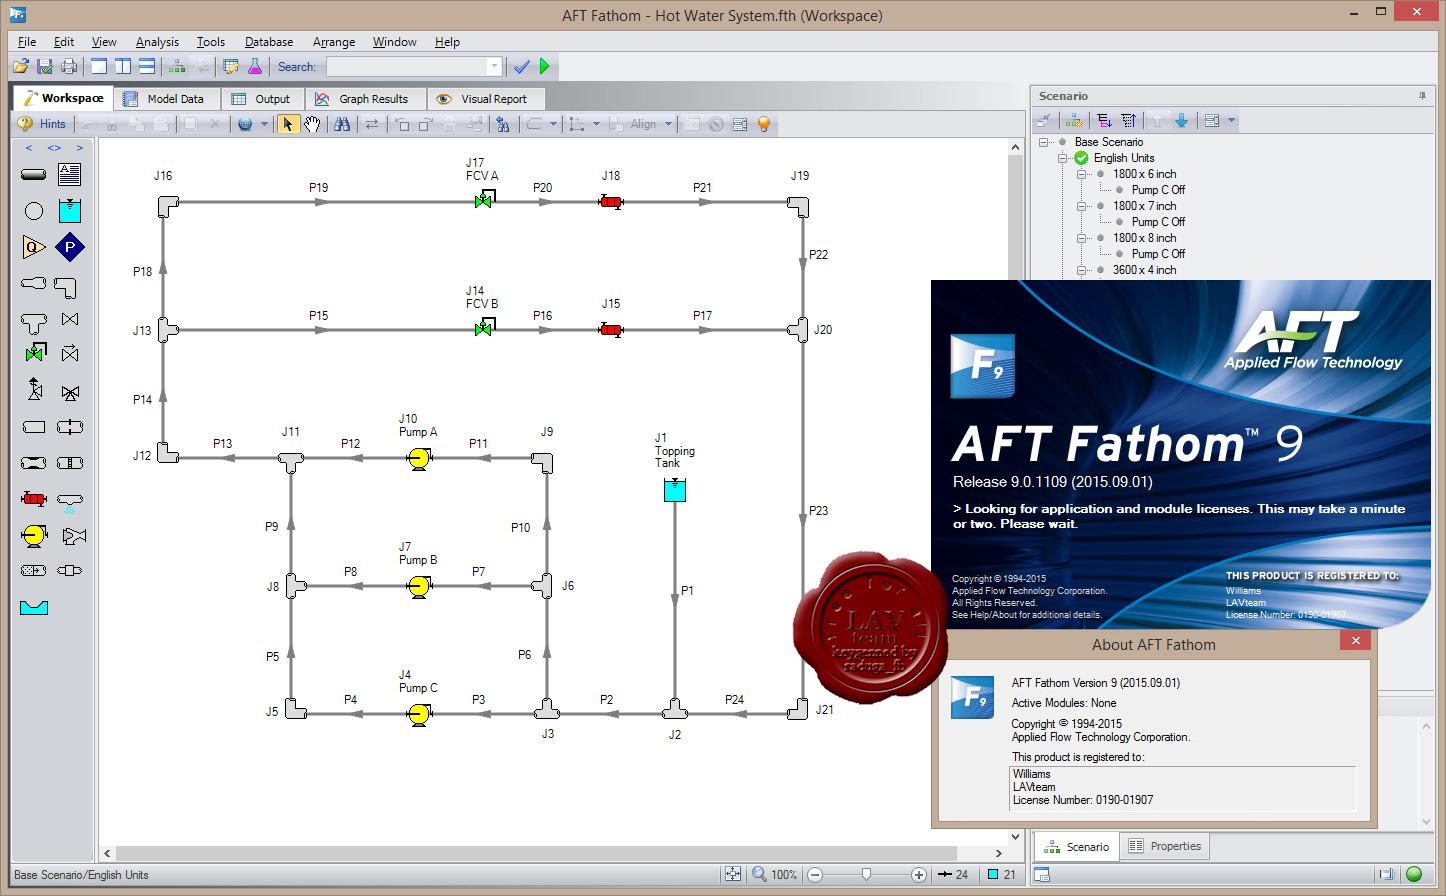Click the zoom in plus button
The image size is (1446, 896).
click(x=918, y=874)
